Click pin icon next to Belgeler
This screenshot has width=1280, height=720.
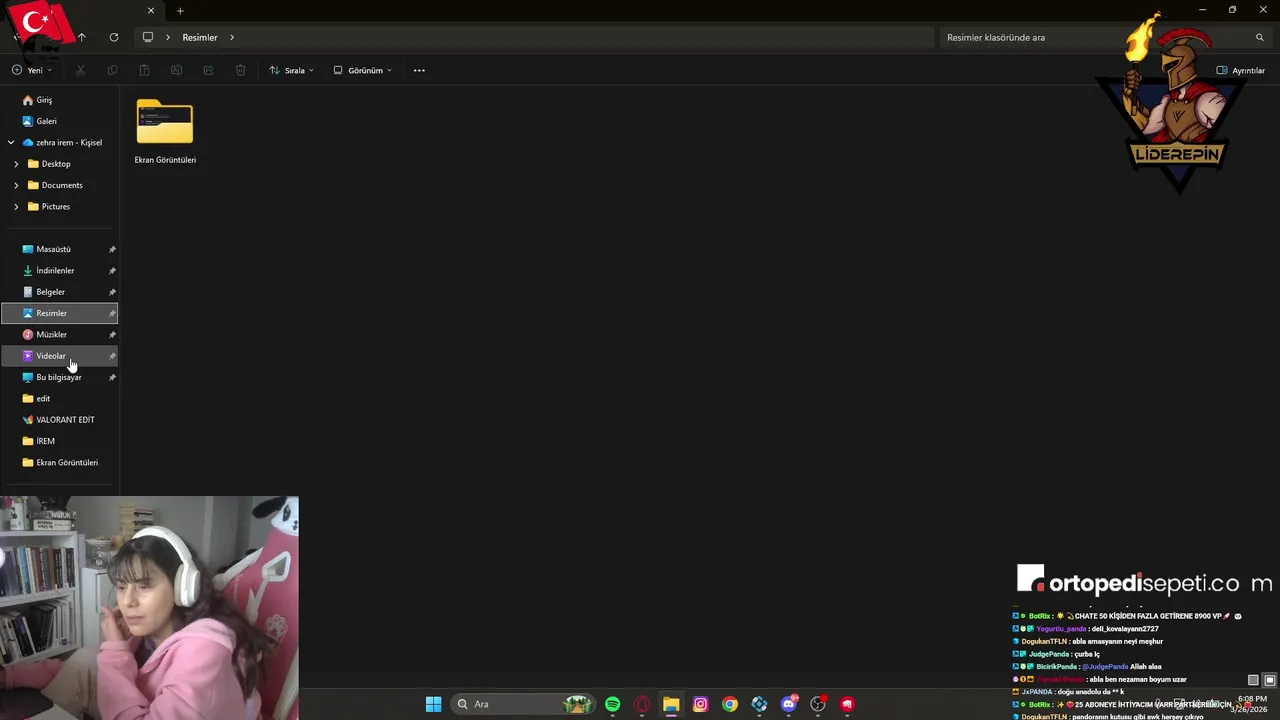(x=112, y=292)
